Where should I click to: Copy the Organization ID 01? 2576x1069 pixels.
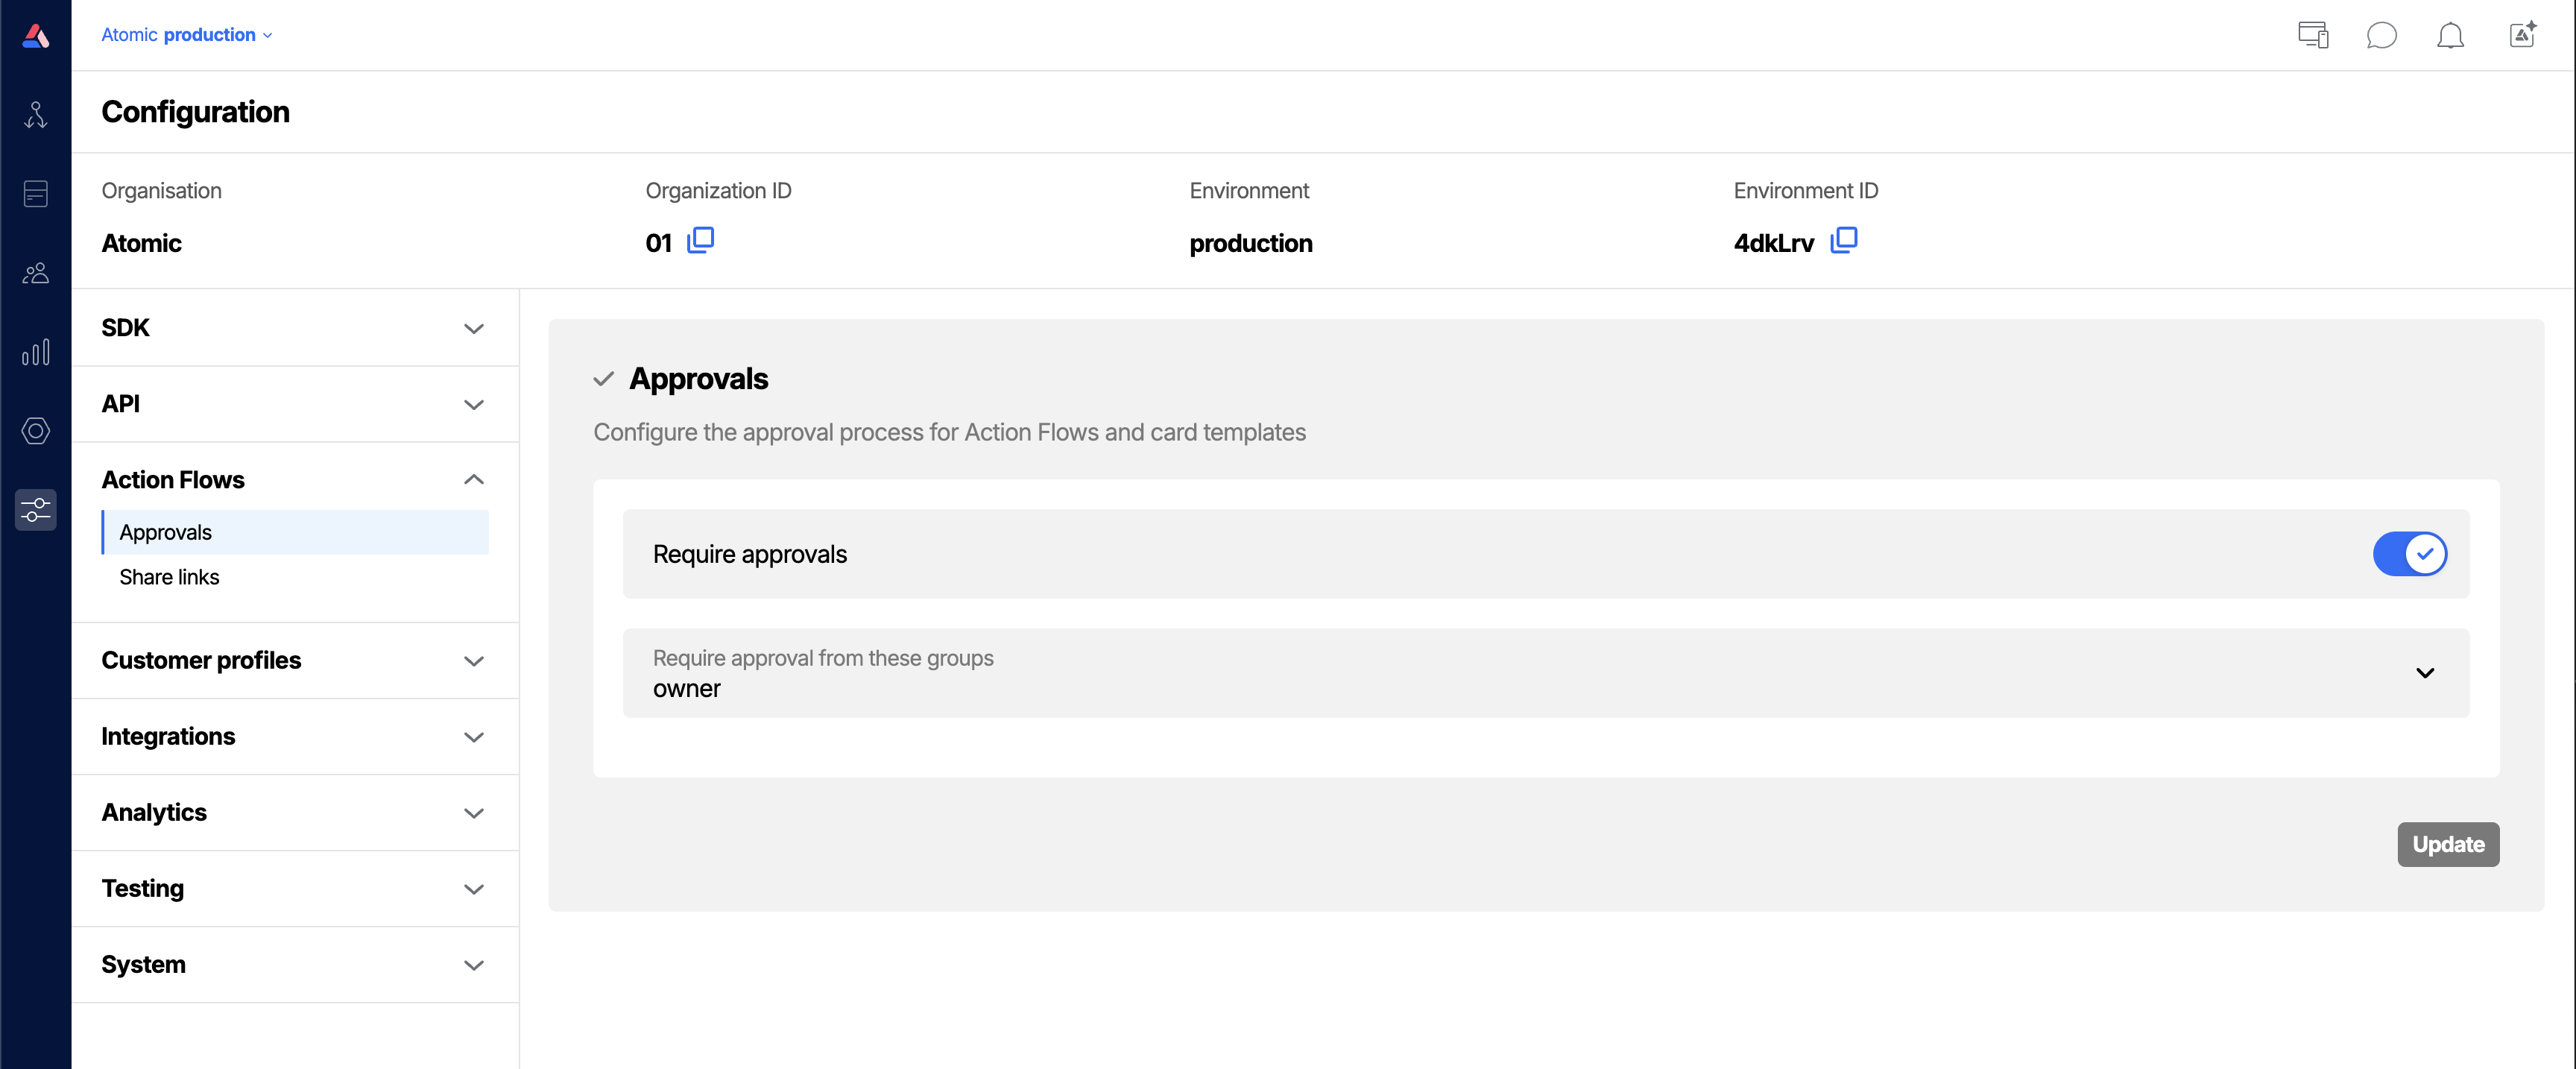tap(701, 240)
